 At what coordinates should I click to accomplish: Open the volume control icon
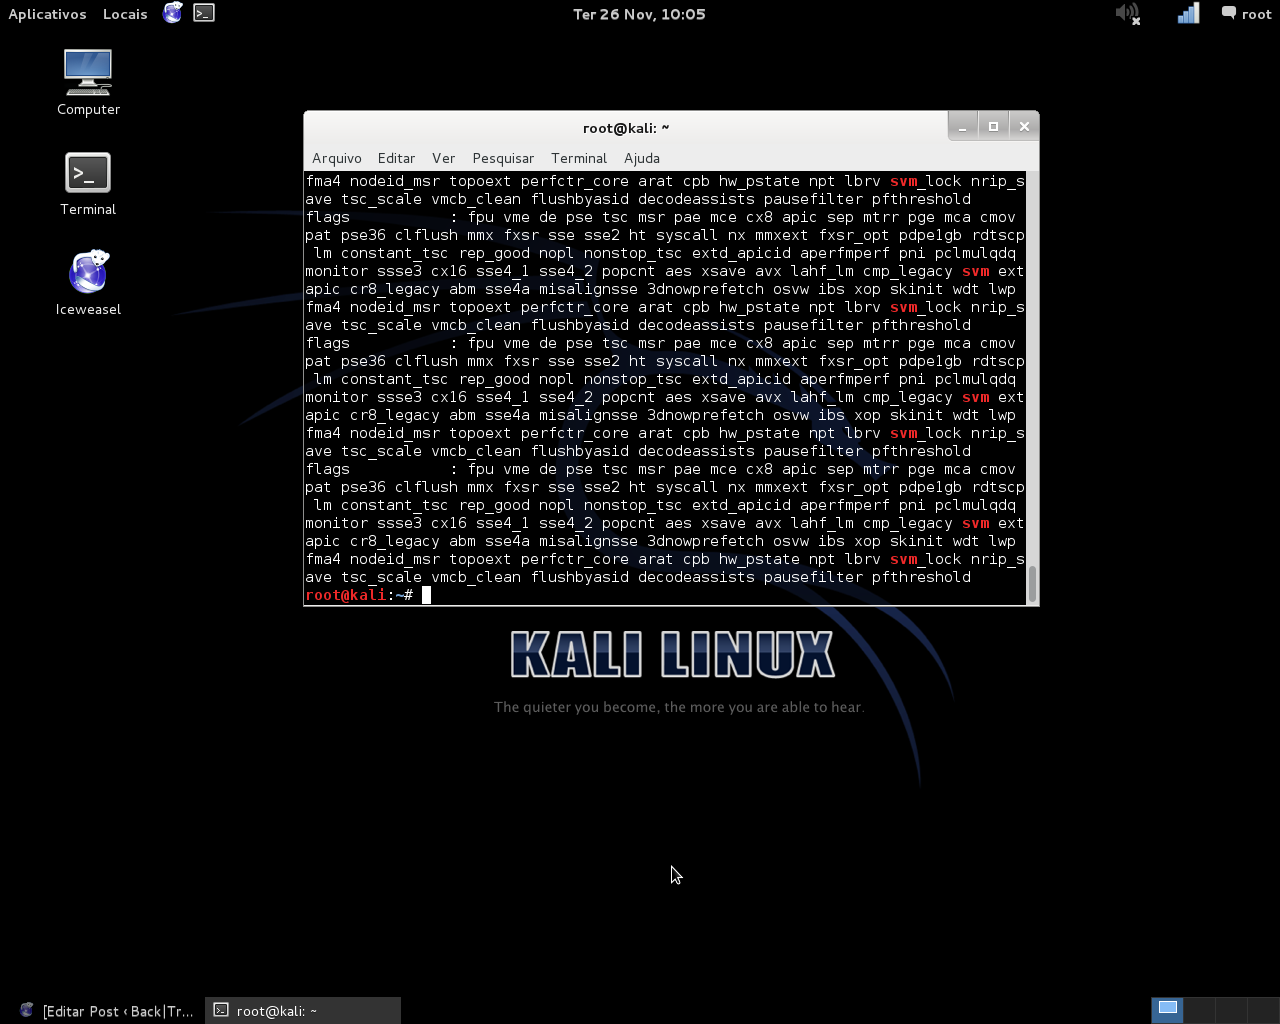click(x=1128, y=14)
